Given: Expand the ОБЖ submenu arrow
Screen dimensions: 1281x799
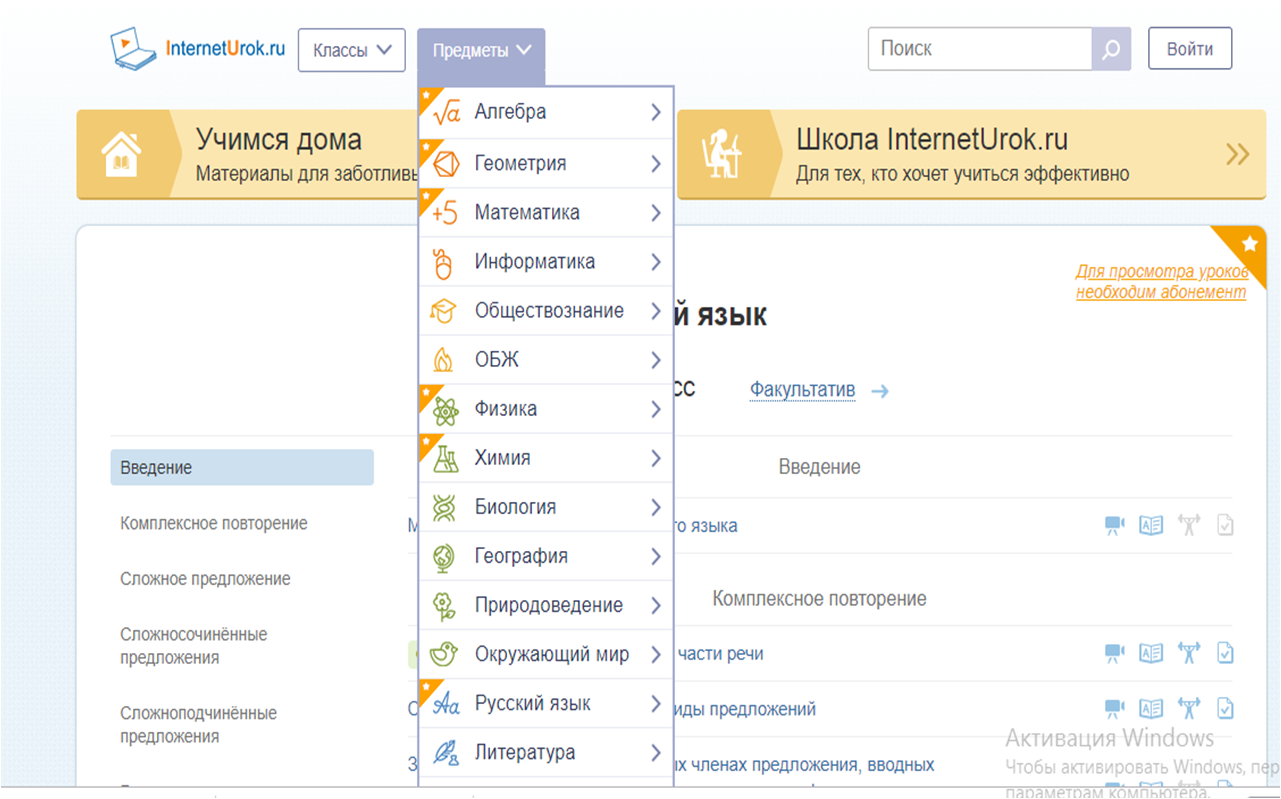Looking at the screenshot, I should [x=656, y=360].
